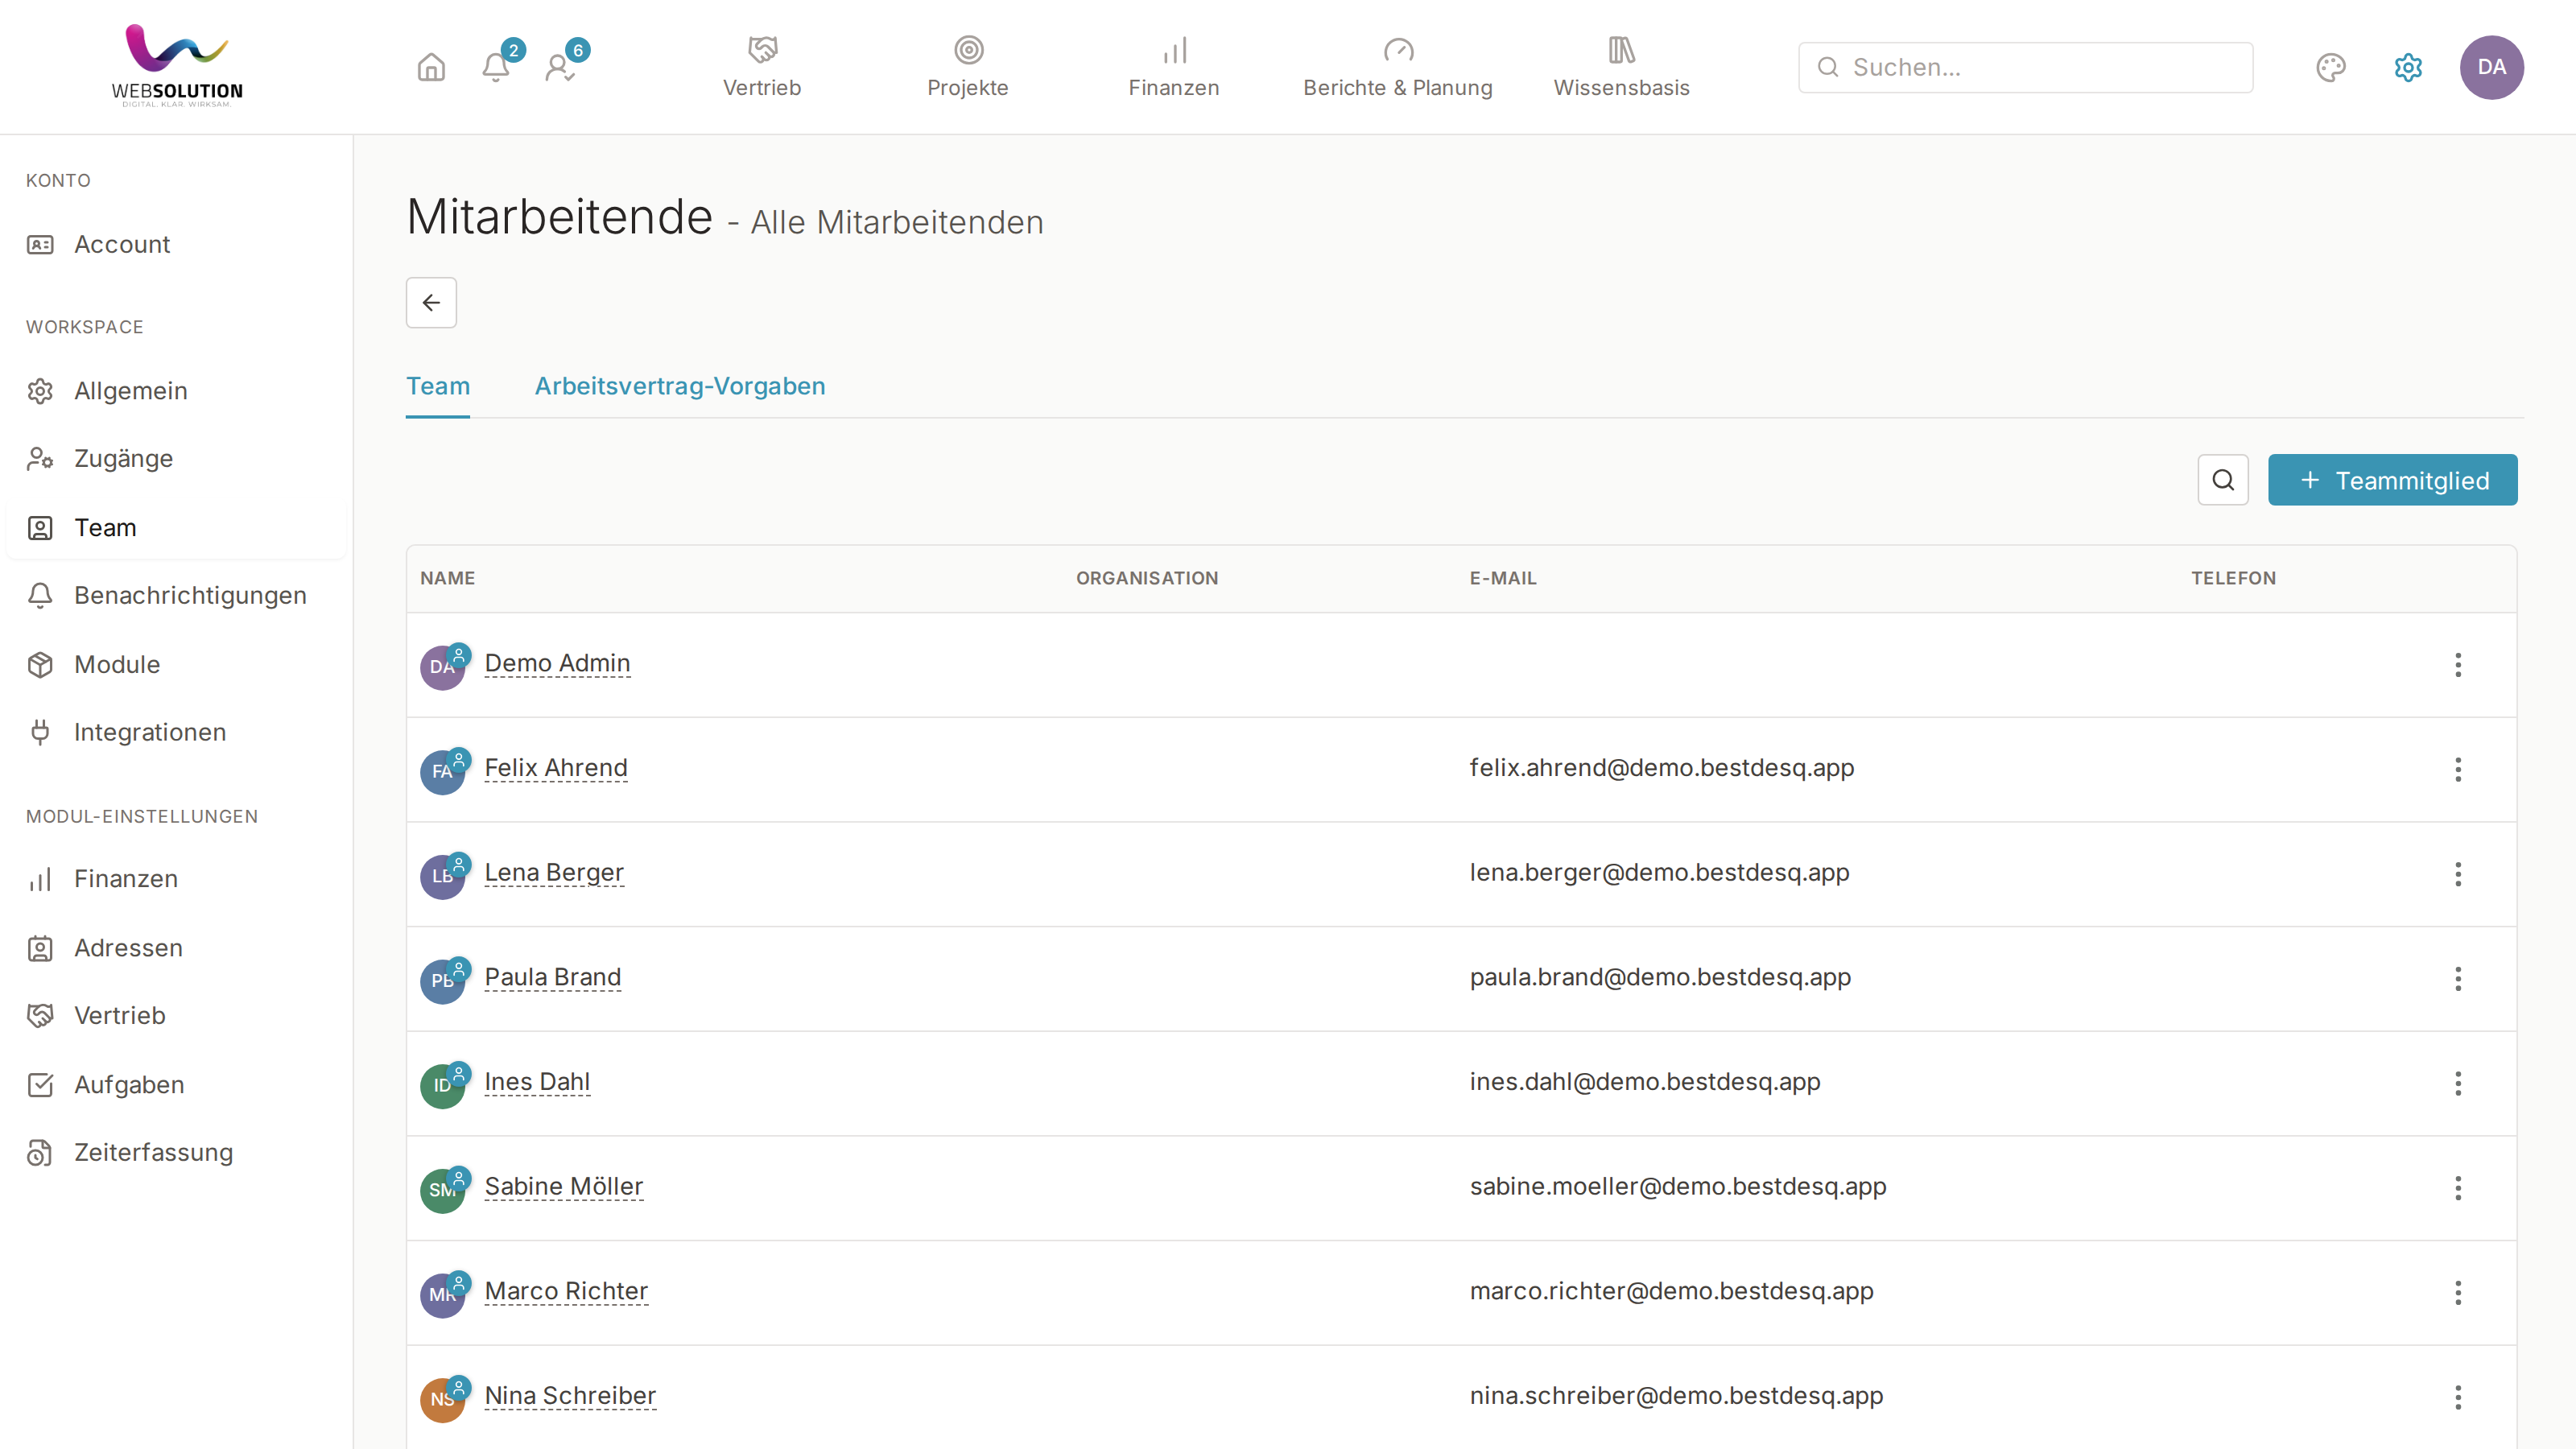The image size is (2576, 1449).
Task: Click email paula.brand@demo.bestdesq.app
Action: [1660, 977]
